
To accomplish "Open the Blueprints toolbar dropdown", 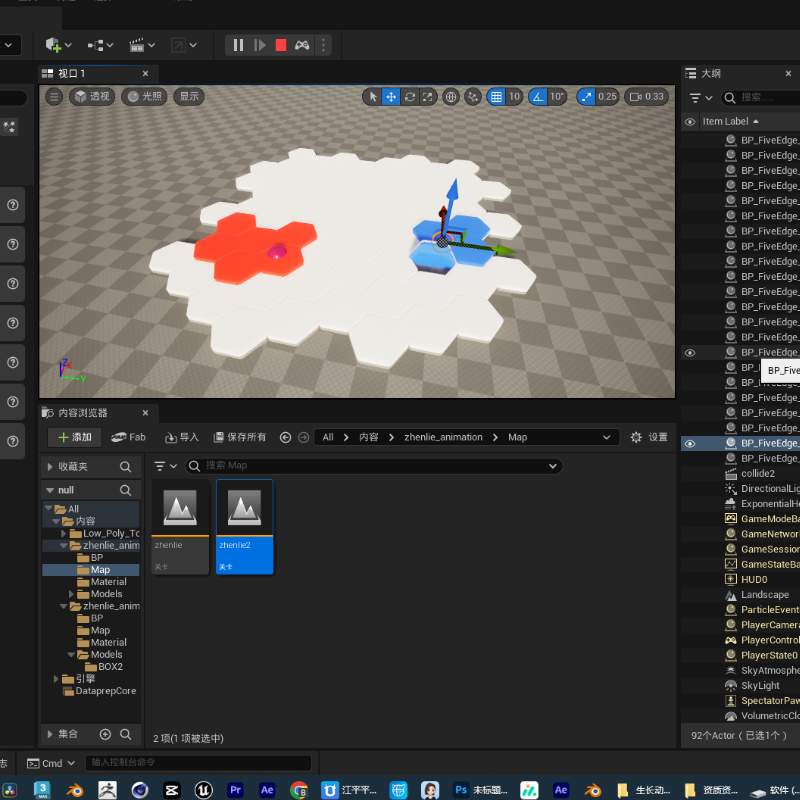I will [100, 45].
